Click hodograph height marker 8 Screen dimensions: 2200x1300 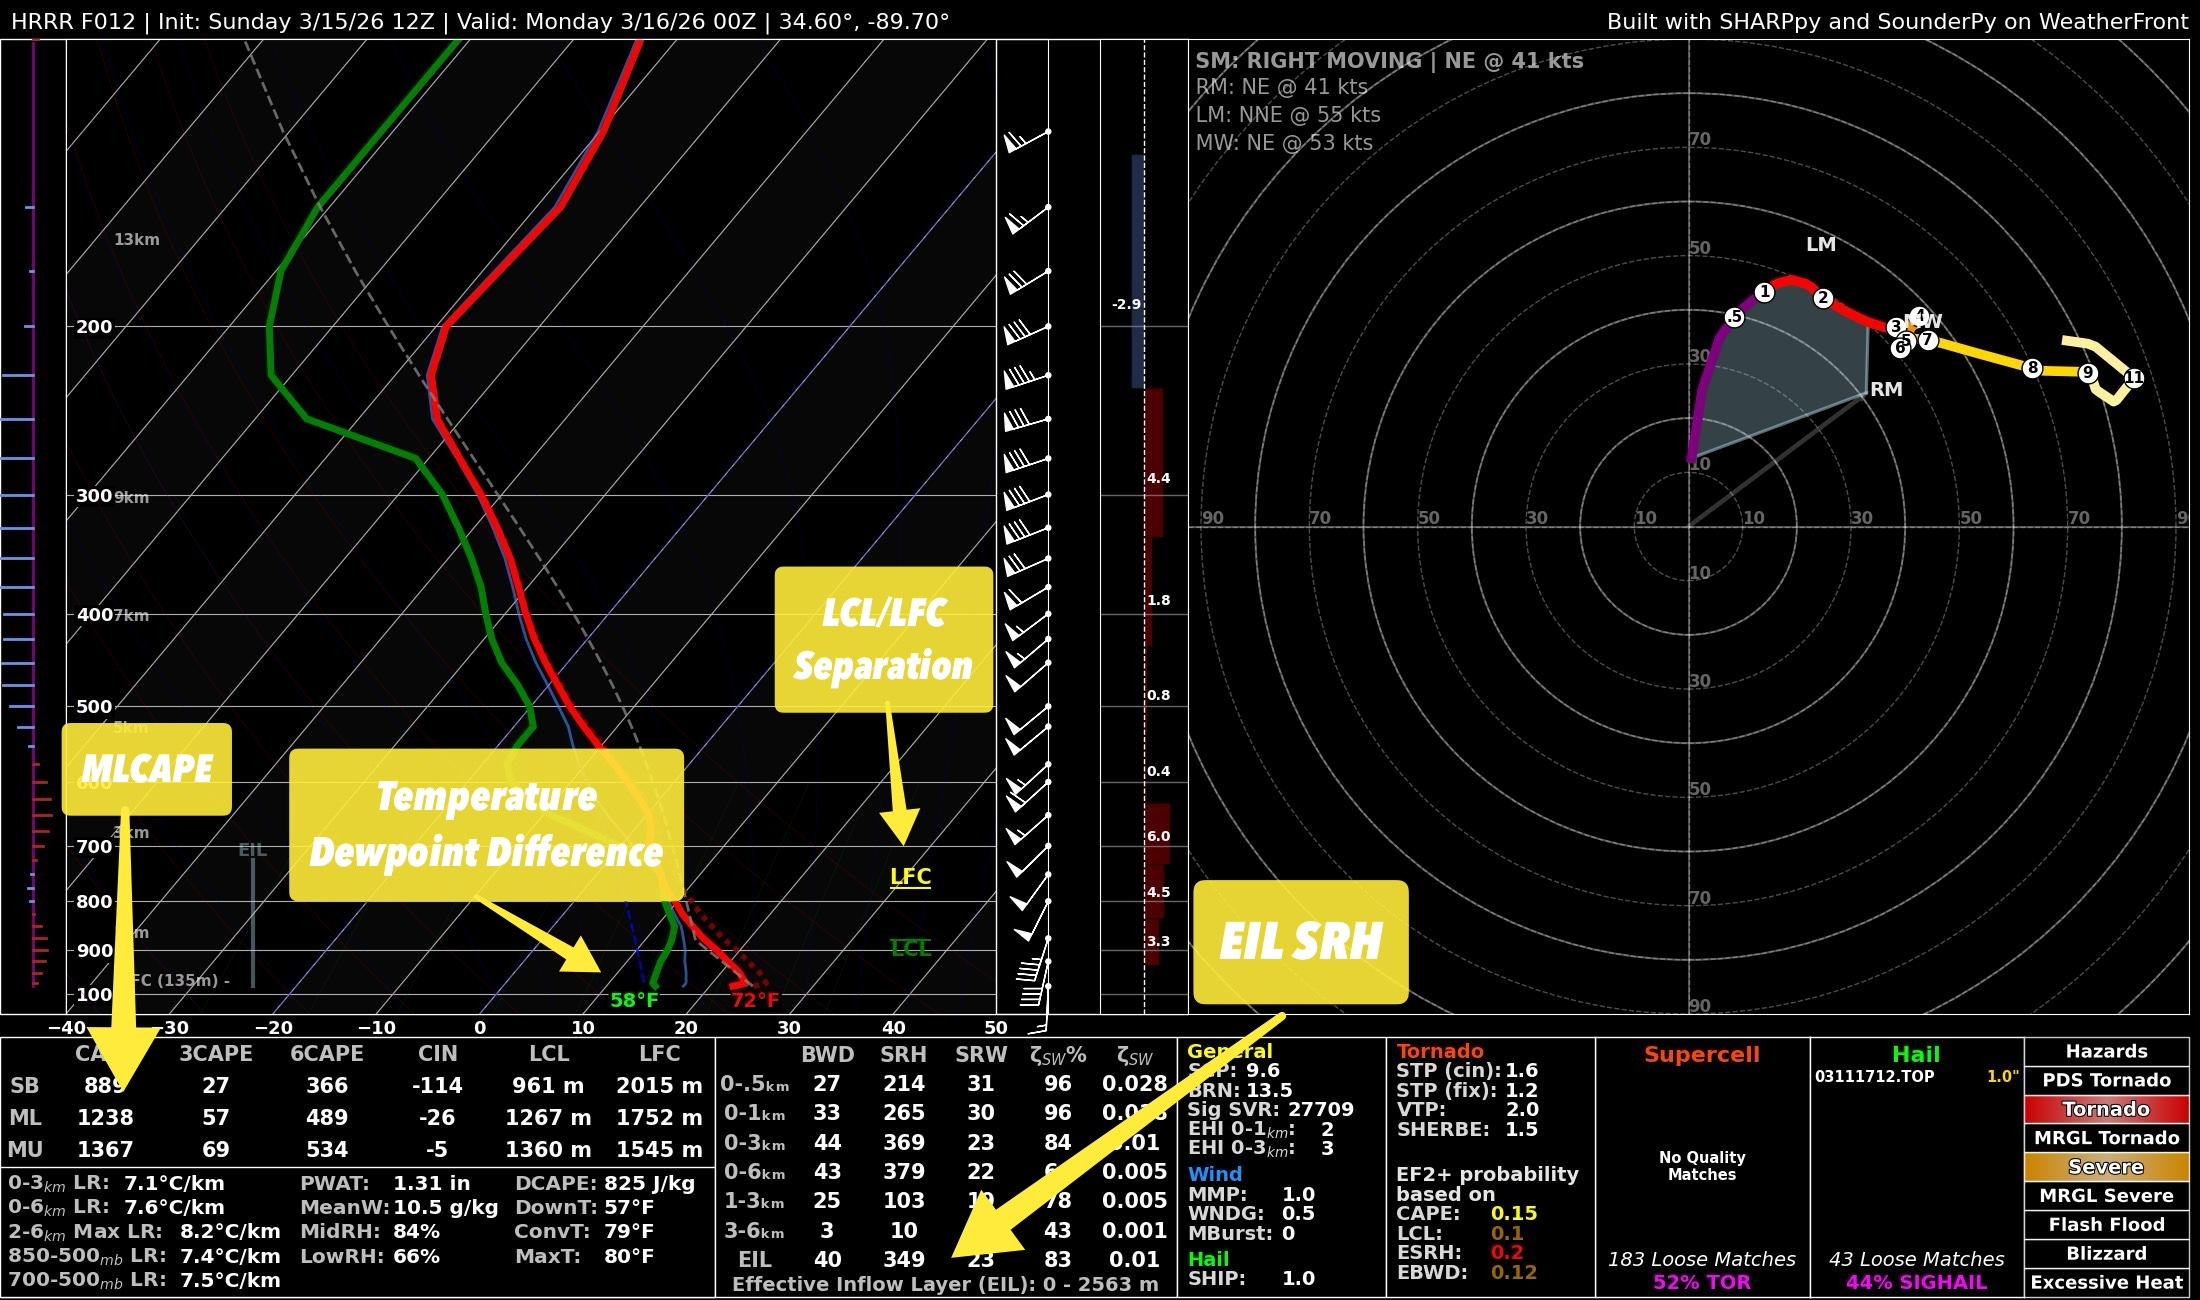coord(2032,368)
